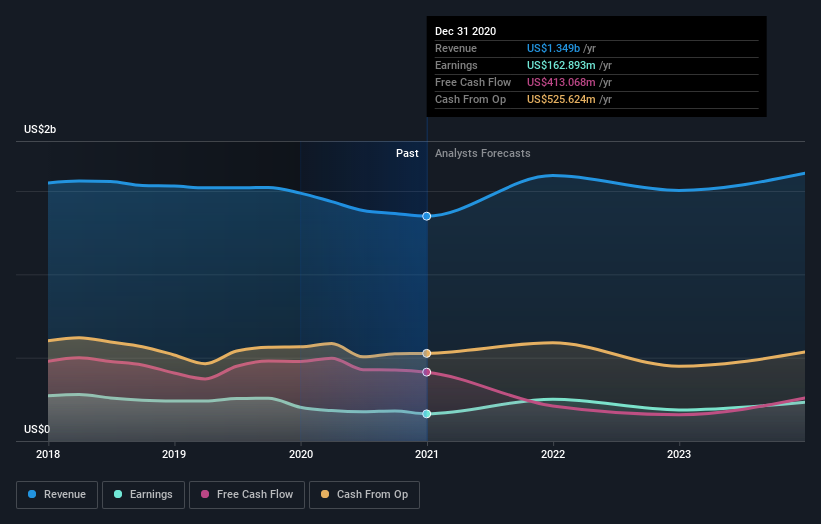This screenshot has height=524, width=821.
Task: Select the 2020 x-axis label
Action: click(301, 454)
